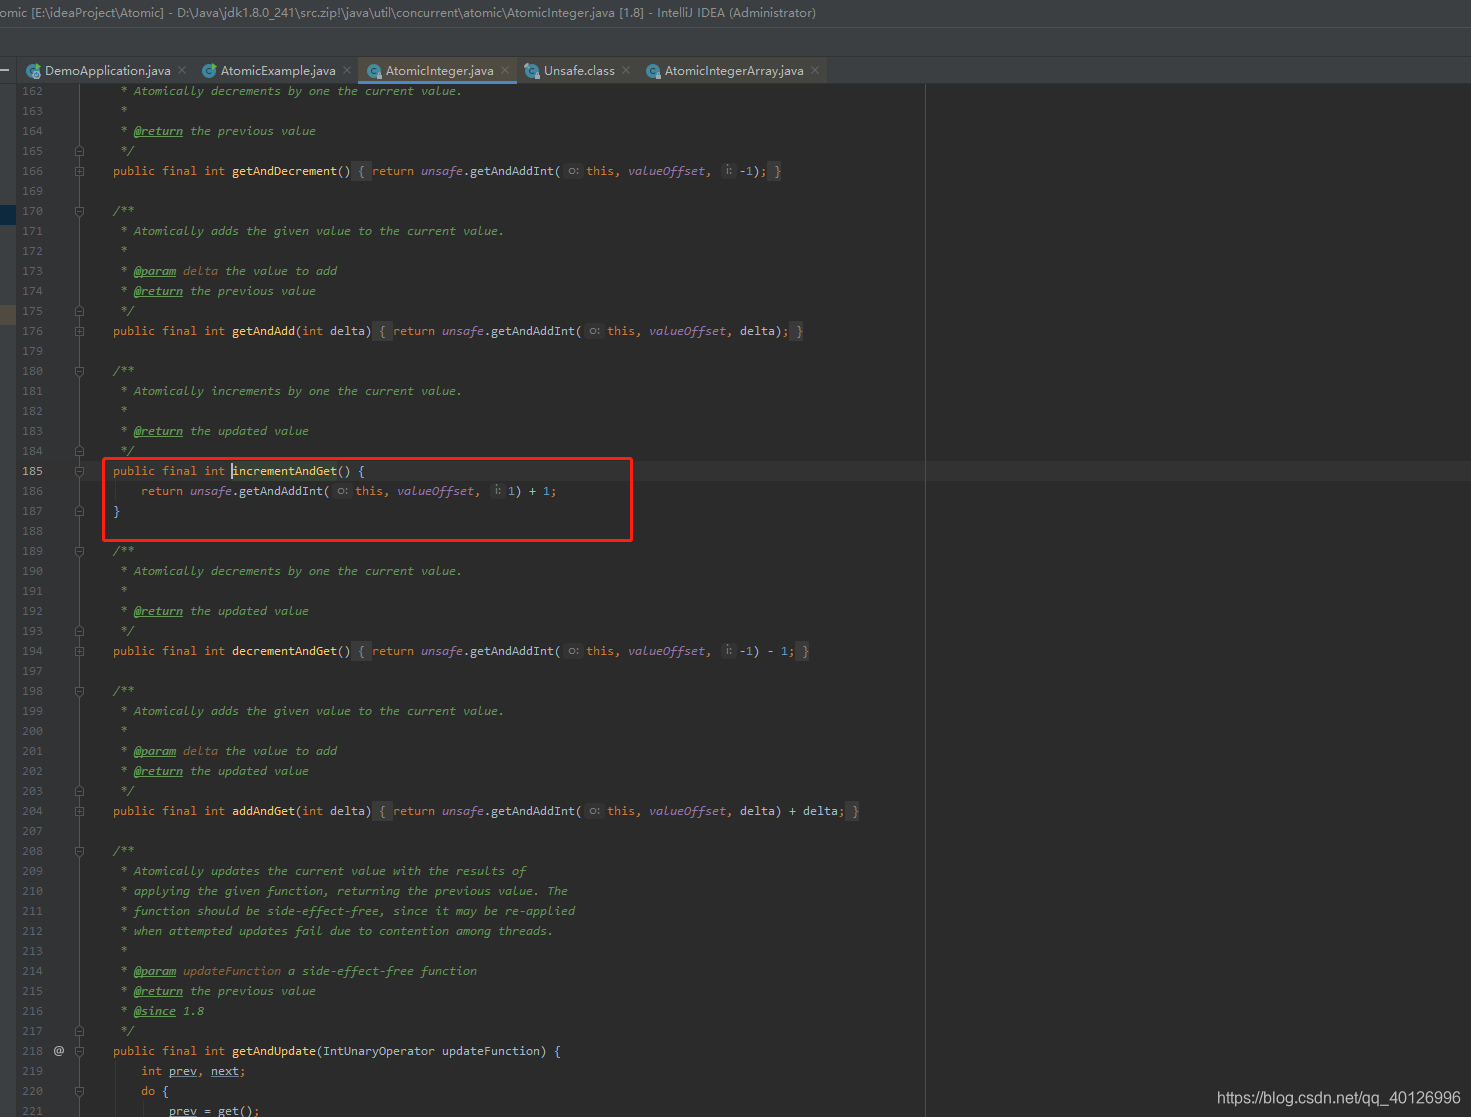Close the AtomicIntegerArray.java tab

coord(815,70)
